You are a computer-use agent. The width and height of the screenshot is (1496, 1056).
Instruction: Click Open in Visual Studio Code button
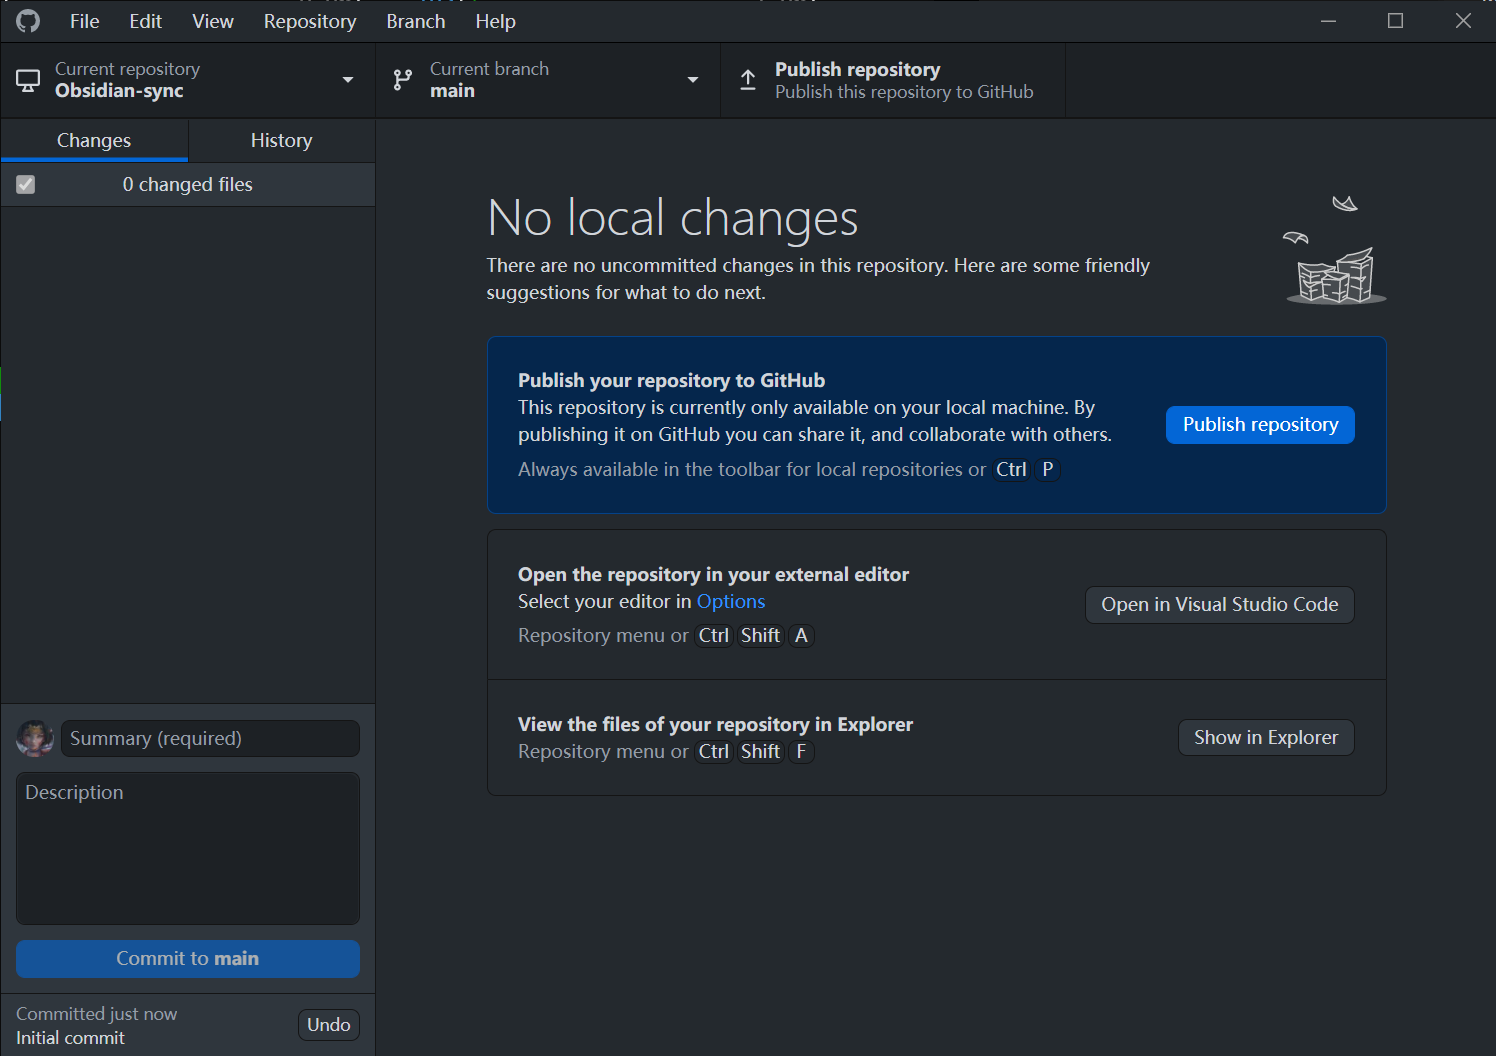[x=1220, y=605]
